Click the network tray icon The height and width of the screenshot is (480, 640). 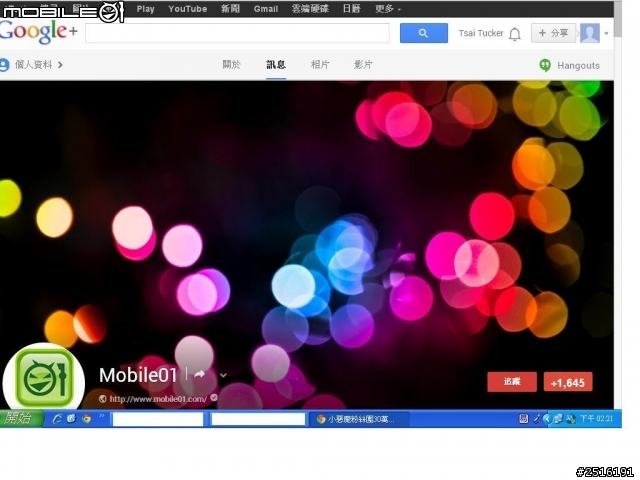558,419
